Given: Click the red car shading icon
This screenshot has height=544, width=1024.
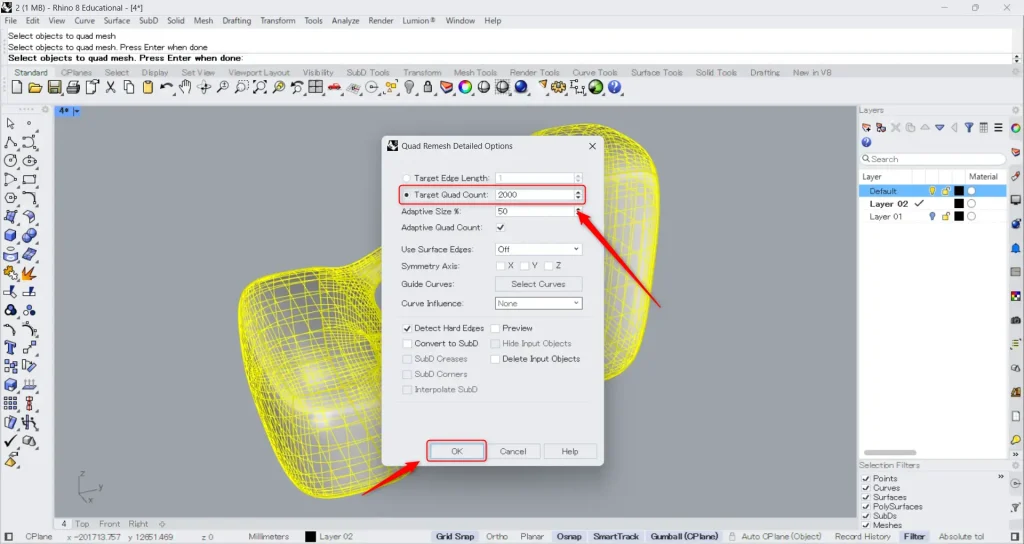Looking at the screenshot, I should coord(334,87).
